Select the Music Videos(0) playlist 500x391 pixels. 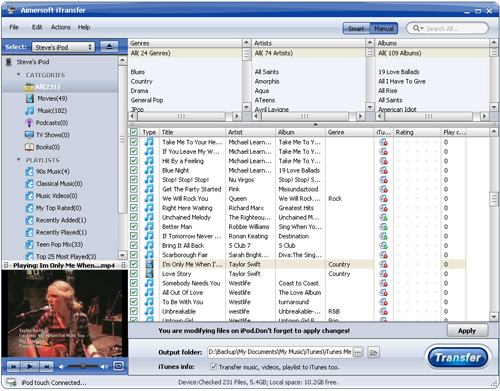(x=56, y=196)
